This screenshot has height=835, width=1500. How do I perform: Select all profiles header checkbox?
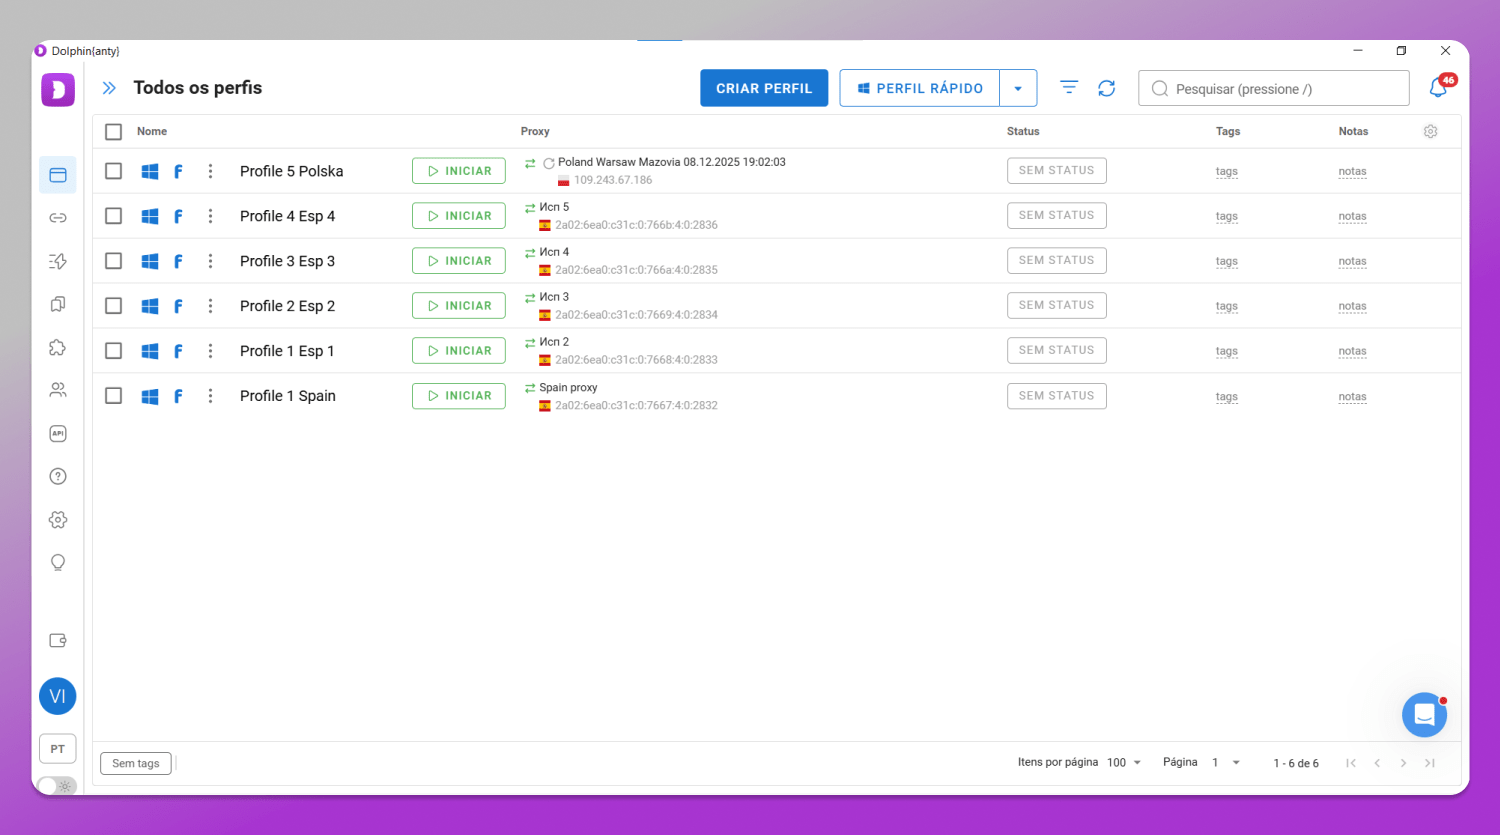[114, 132]
